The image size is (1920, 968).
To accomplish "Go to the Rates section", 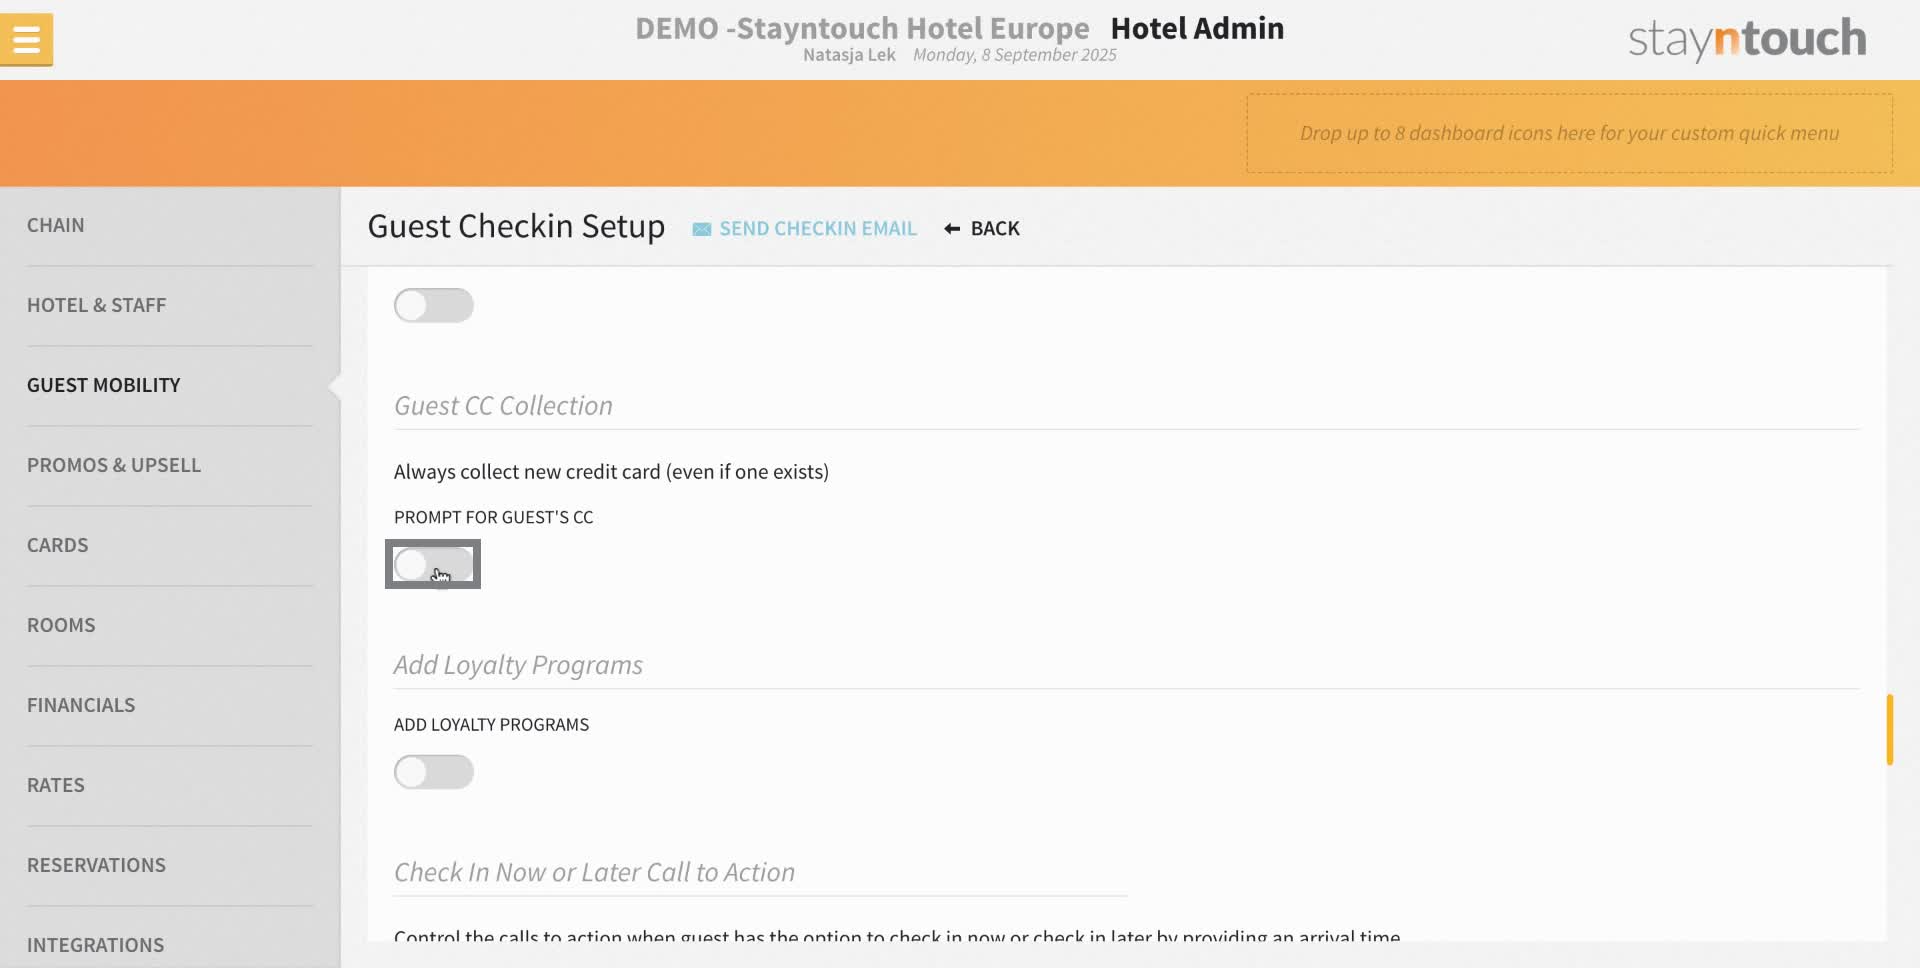I will [56, 785].
